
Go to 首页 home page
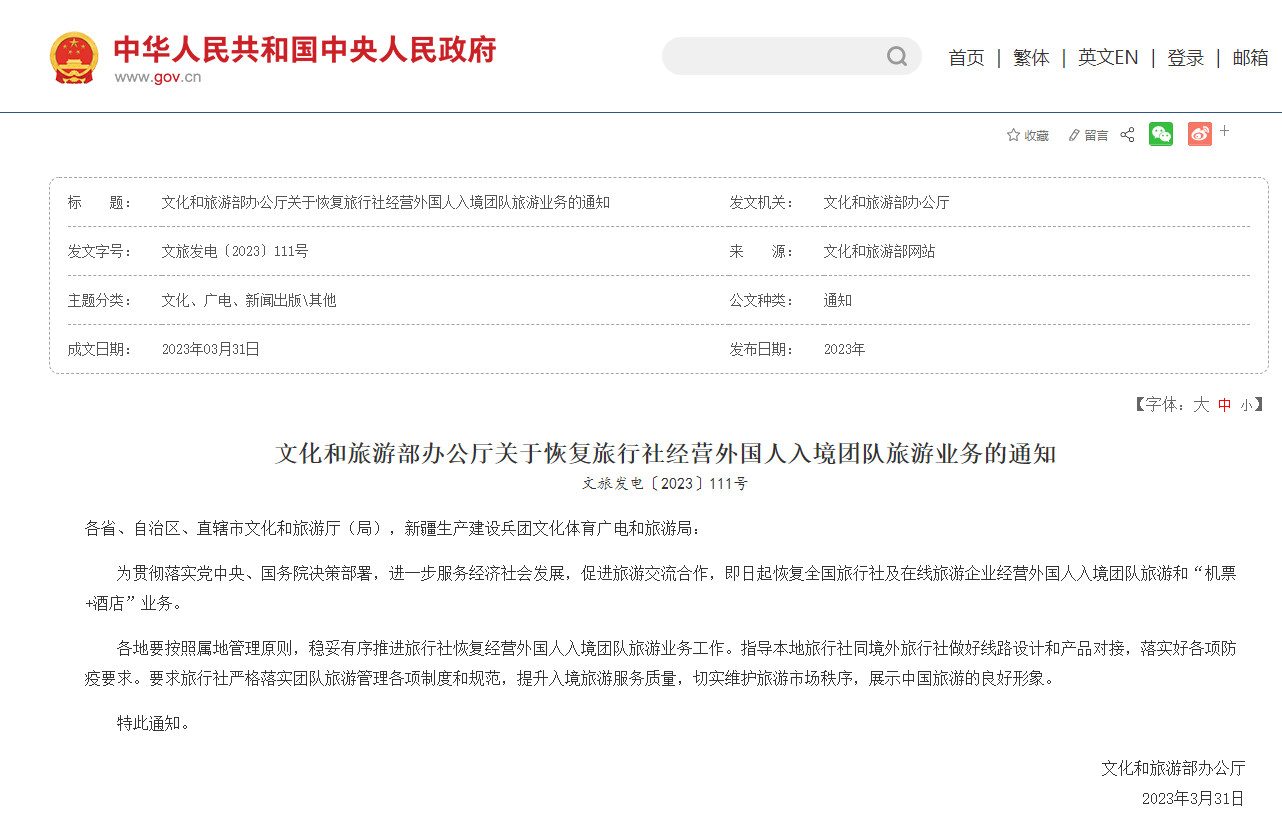(x=966, y=58)
